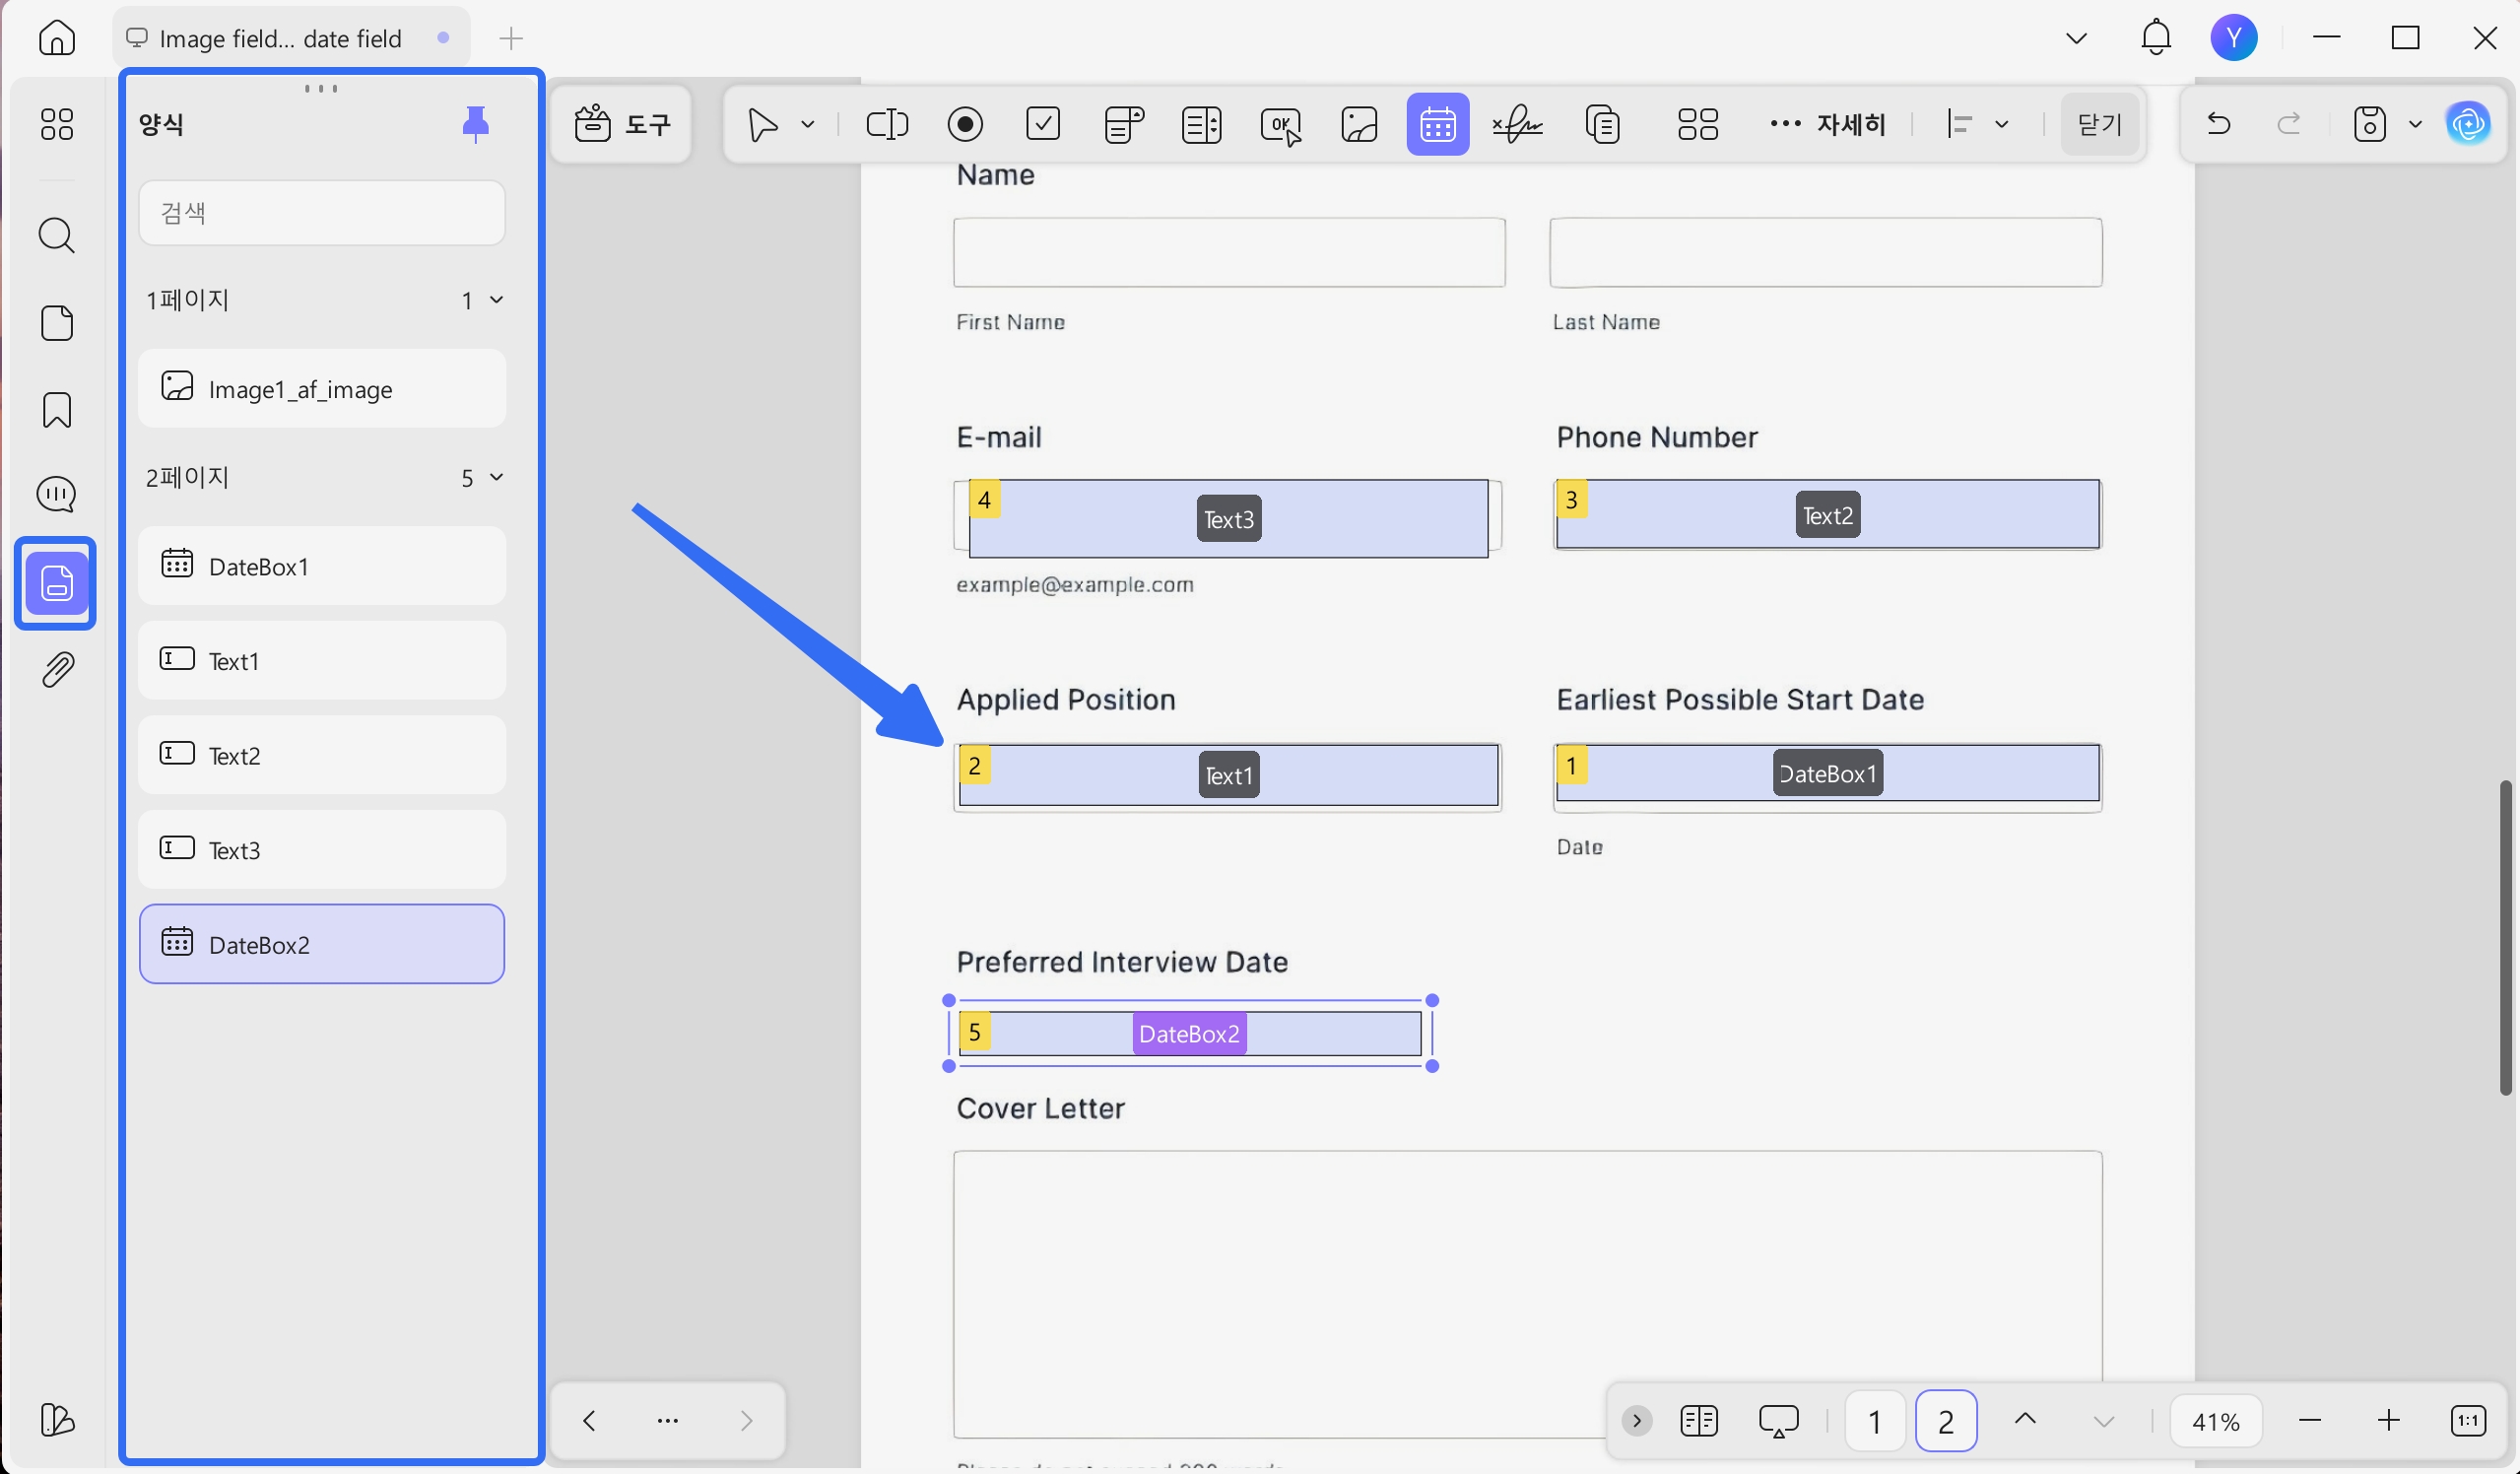Image resolution: width=2520 pixels, height=1474 pixels.
Task: Select the Image Field form tool
Action: coord(1359,124)
